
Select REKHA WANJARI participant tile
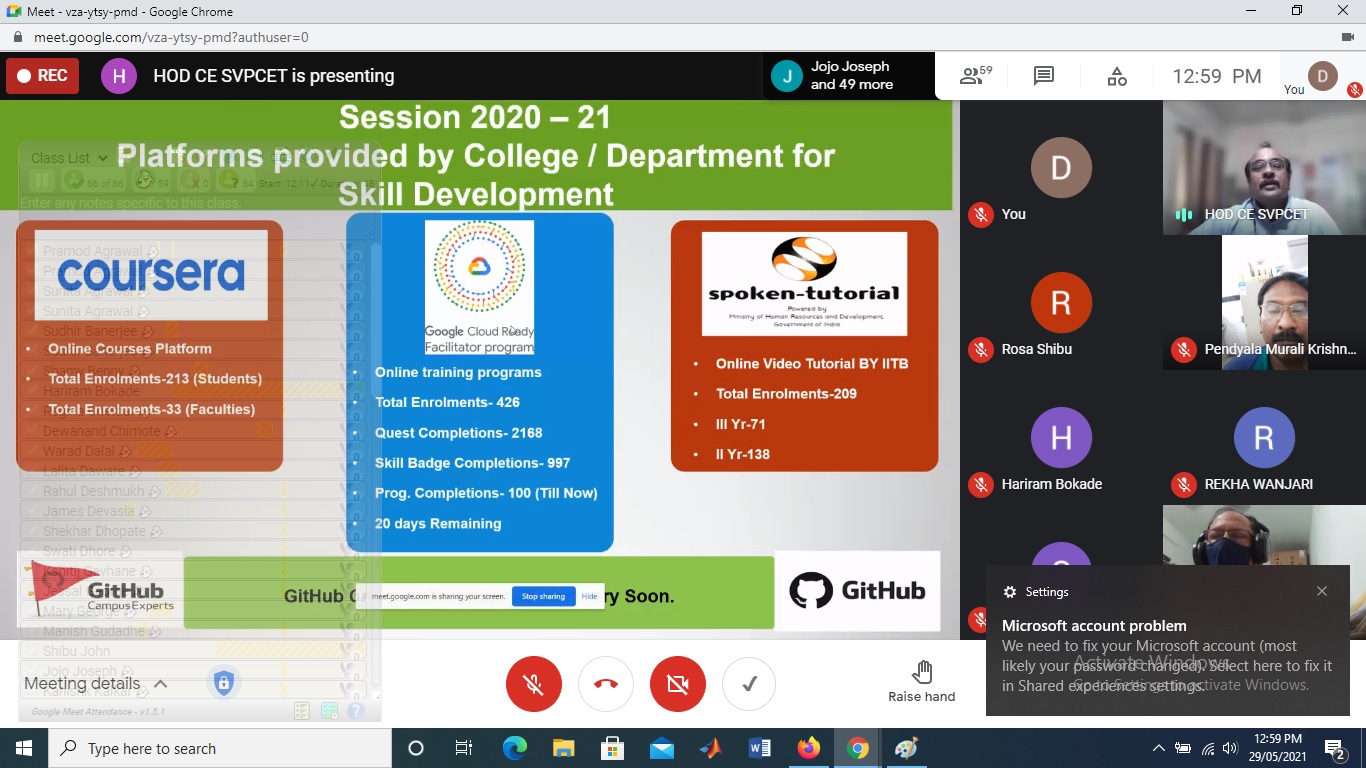1264,437
